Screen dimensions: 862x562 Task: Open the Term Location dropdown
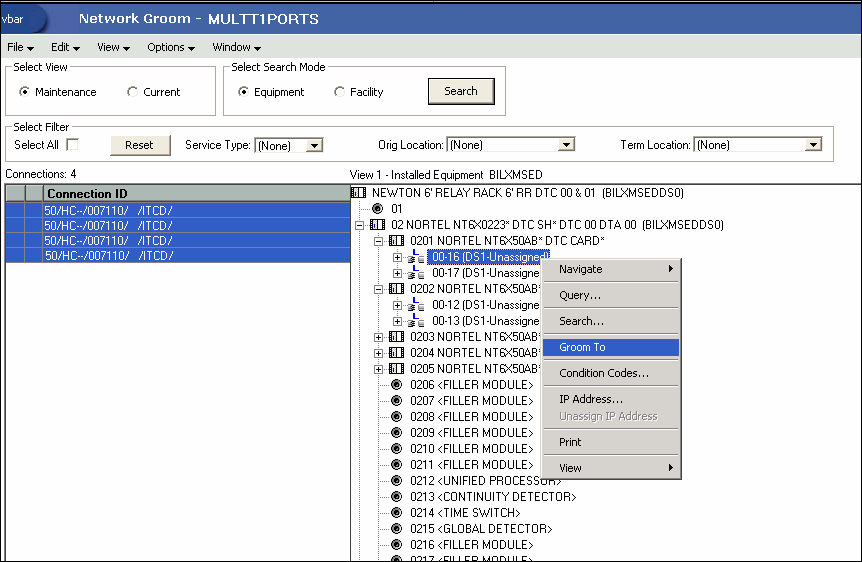[813, 145]
